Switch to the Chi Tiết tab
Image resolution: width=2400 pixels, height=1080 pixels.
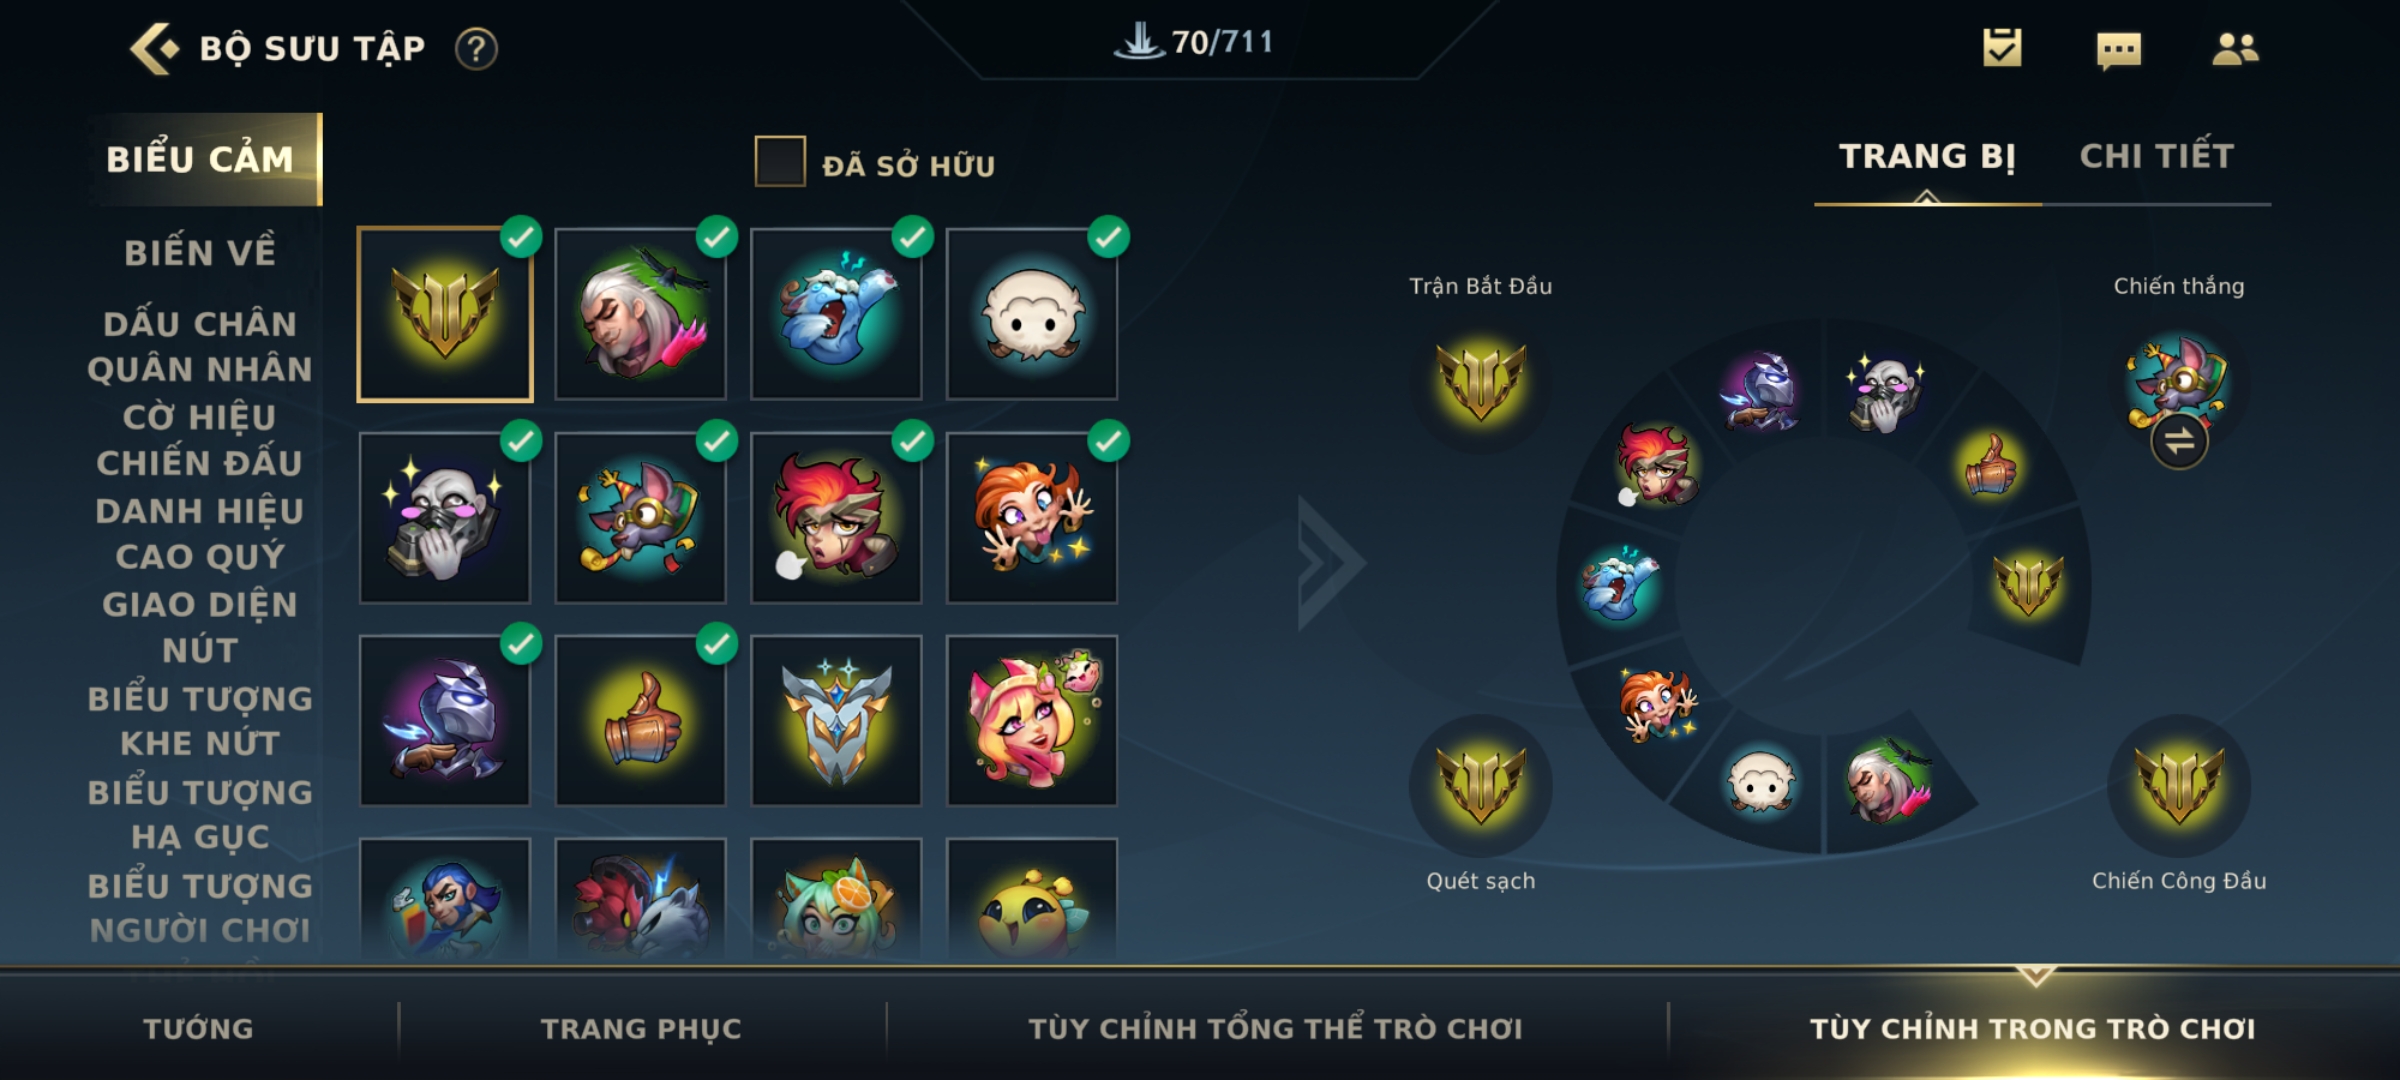pyautogui.click(x=2157, y=156)
